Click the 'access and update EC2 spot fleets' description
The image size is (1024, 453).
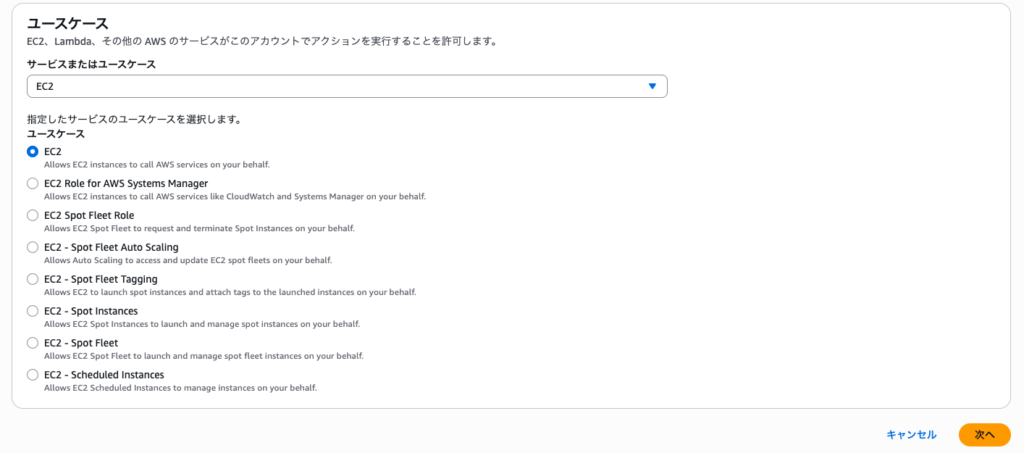(188, 260)
